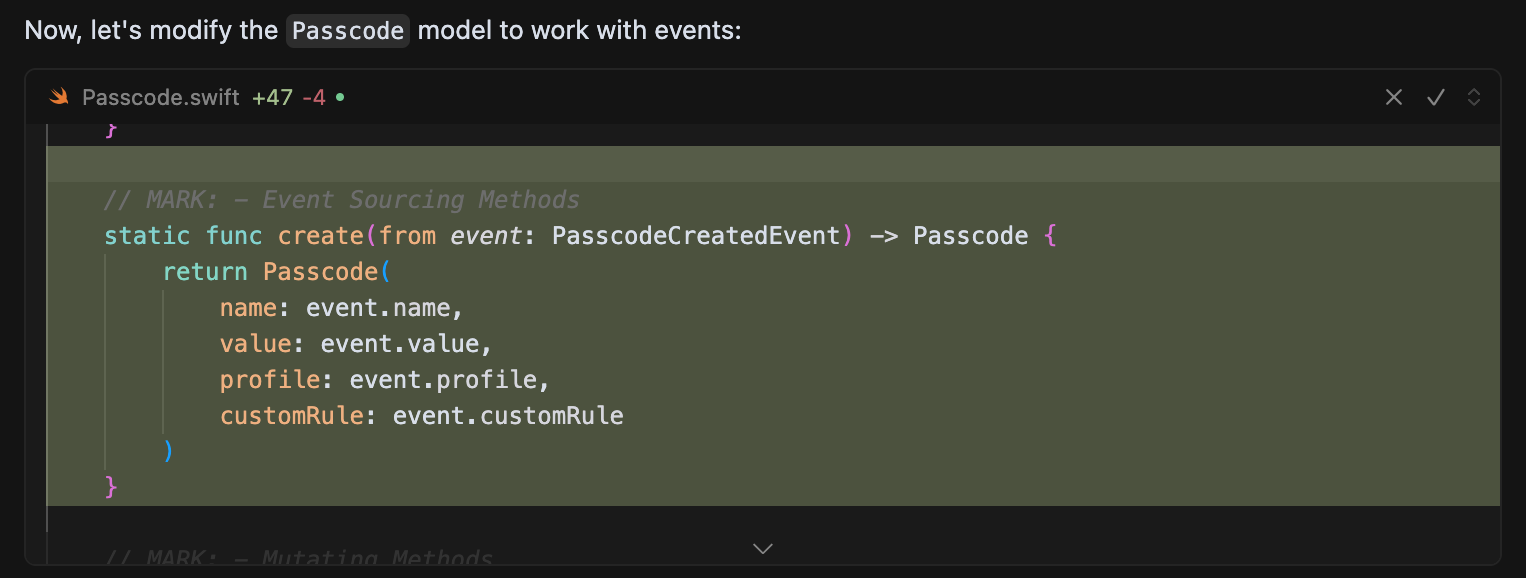Click PasscodeCreatedEvent type in signature
The height and width of the screenshot is (578, 1526).
point(695,236)
